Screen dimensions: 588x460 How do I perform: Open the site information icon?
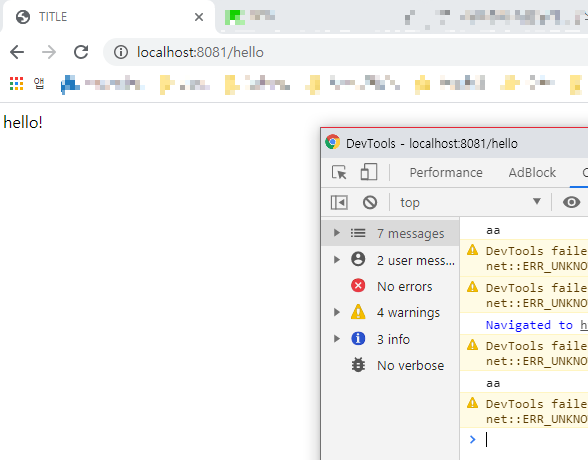tap(121, 52)
